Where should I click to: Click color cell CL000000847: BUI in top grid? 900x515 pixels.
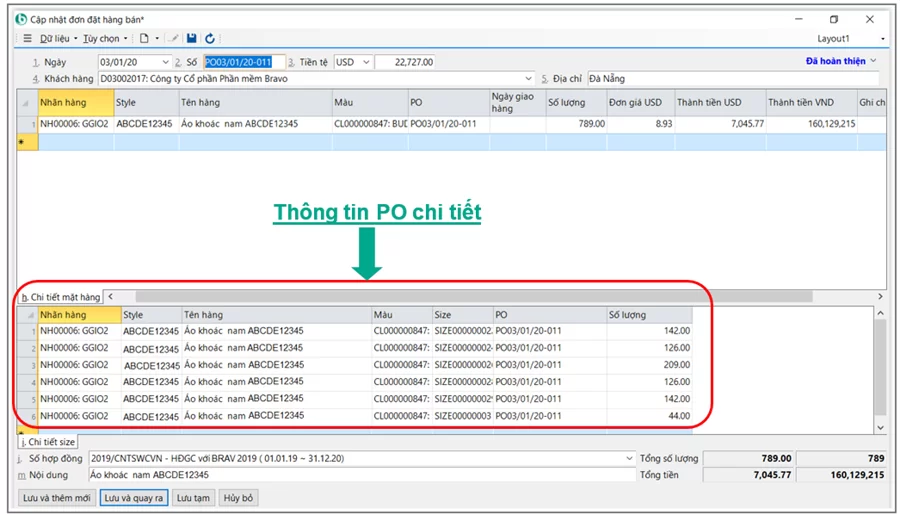pos(370,124)
